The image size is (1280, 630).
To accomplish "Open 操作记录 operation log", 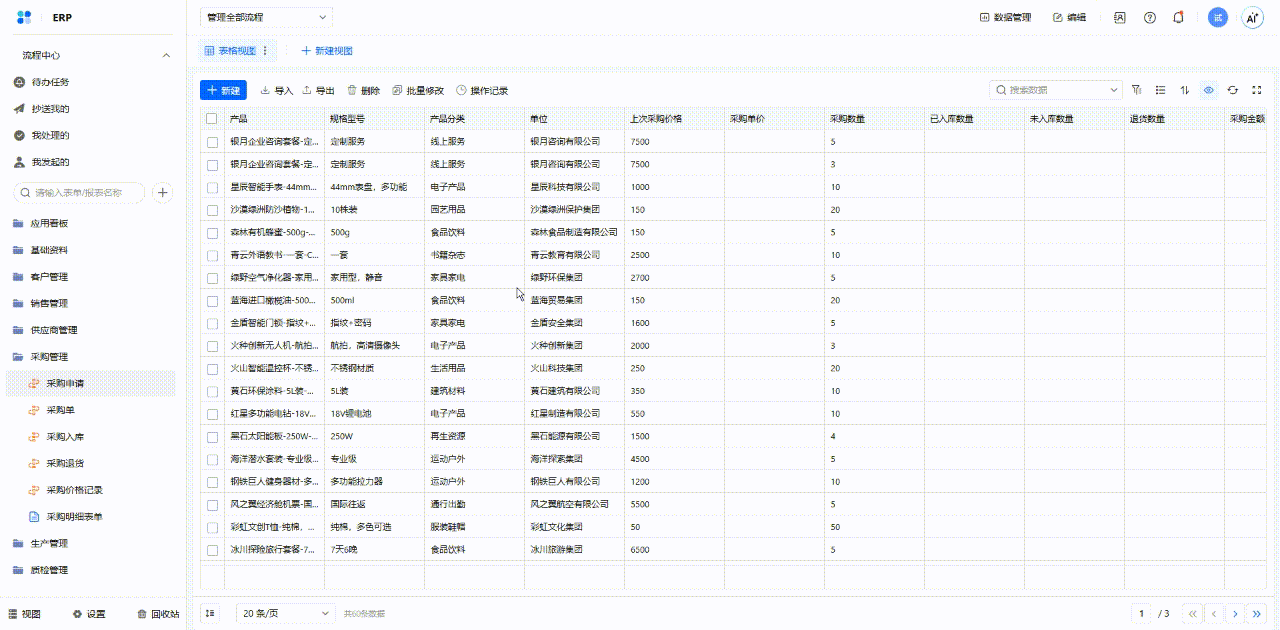I will click(482, 90).
